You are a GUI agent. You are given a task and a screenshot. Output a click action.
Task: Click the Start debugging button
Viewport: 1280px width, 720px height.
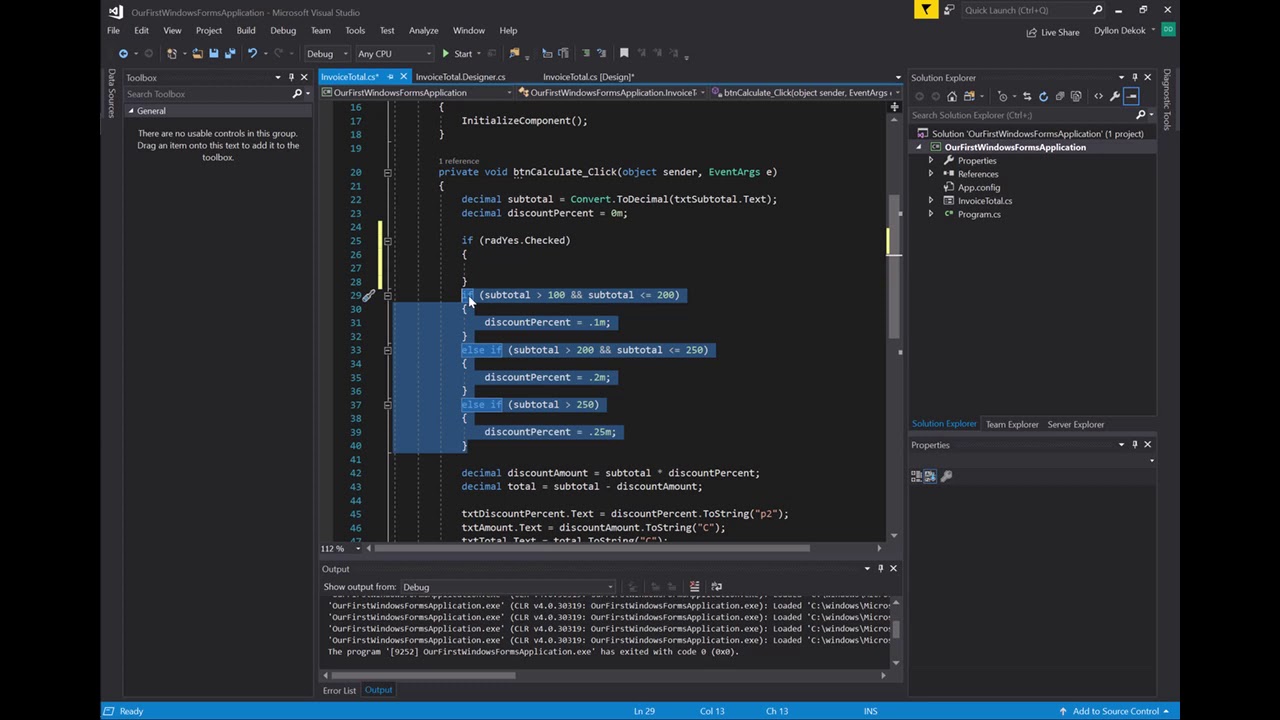click(x=457, y=53)
